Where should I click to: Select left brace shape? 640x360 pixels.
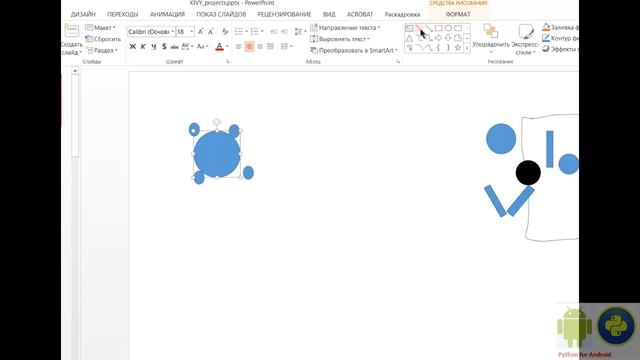438,48
